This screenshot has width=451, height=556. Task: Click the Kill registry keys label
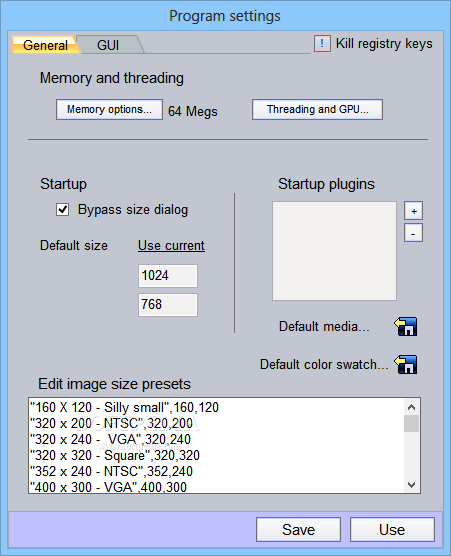point(384,44)
